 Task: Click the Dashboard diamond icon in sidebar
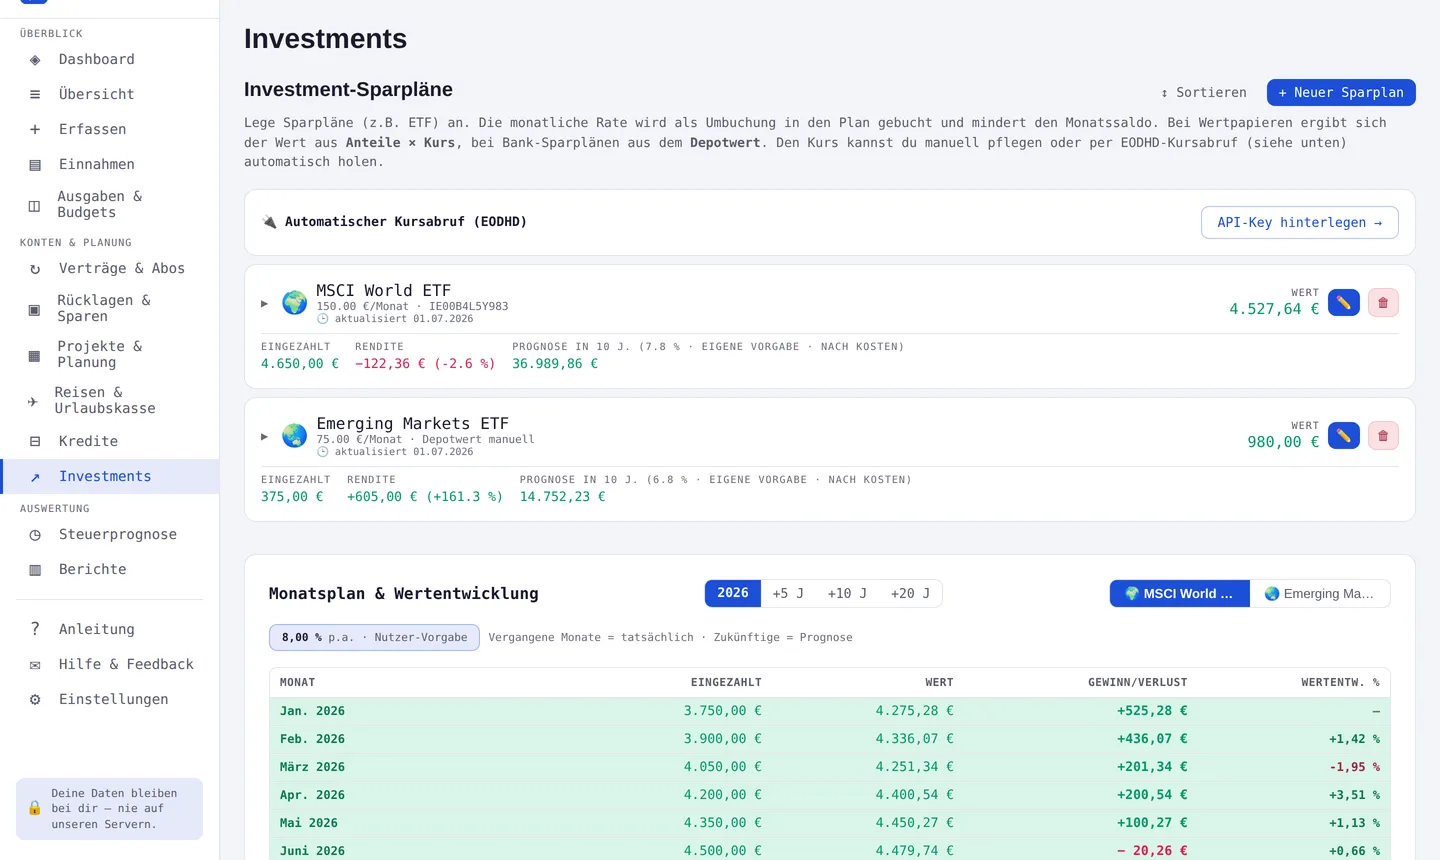pos(35,60)
